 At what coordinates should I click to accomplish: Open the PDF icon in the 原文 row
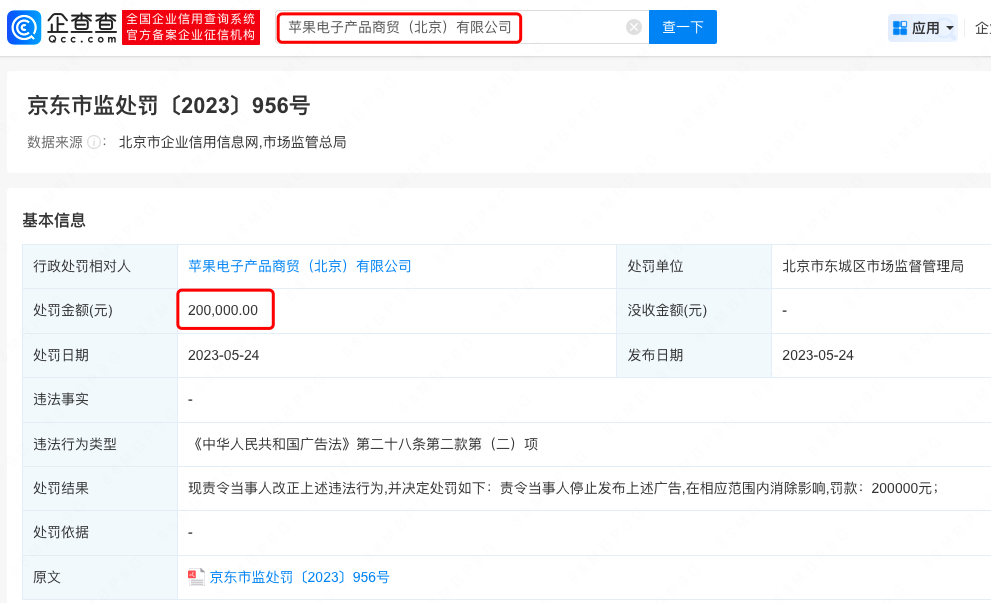[x=196, y=577]
